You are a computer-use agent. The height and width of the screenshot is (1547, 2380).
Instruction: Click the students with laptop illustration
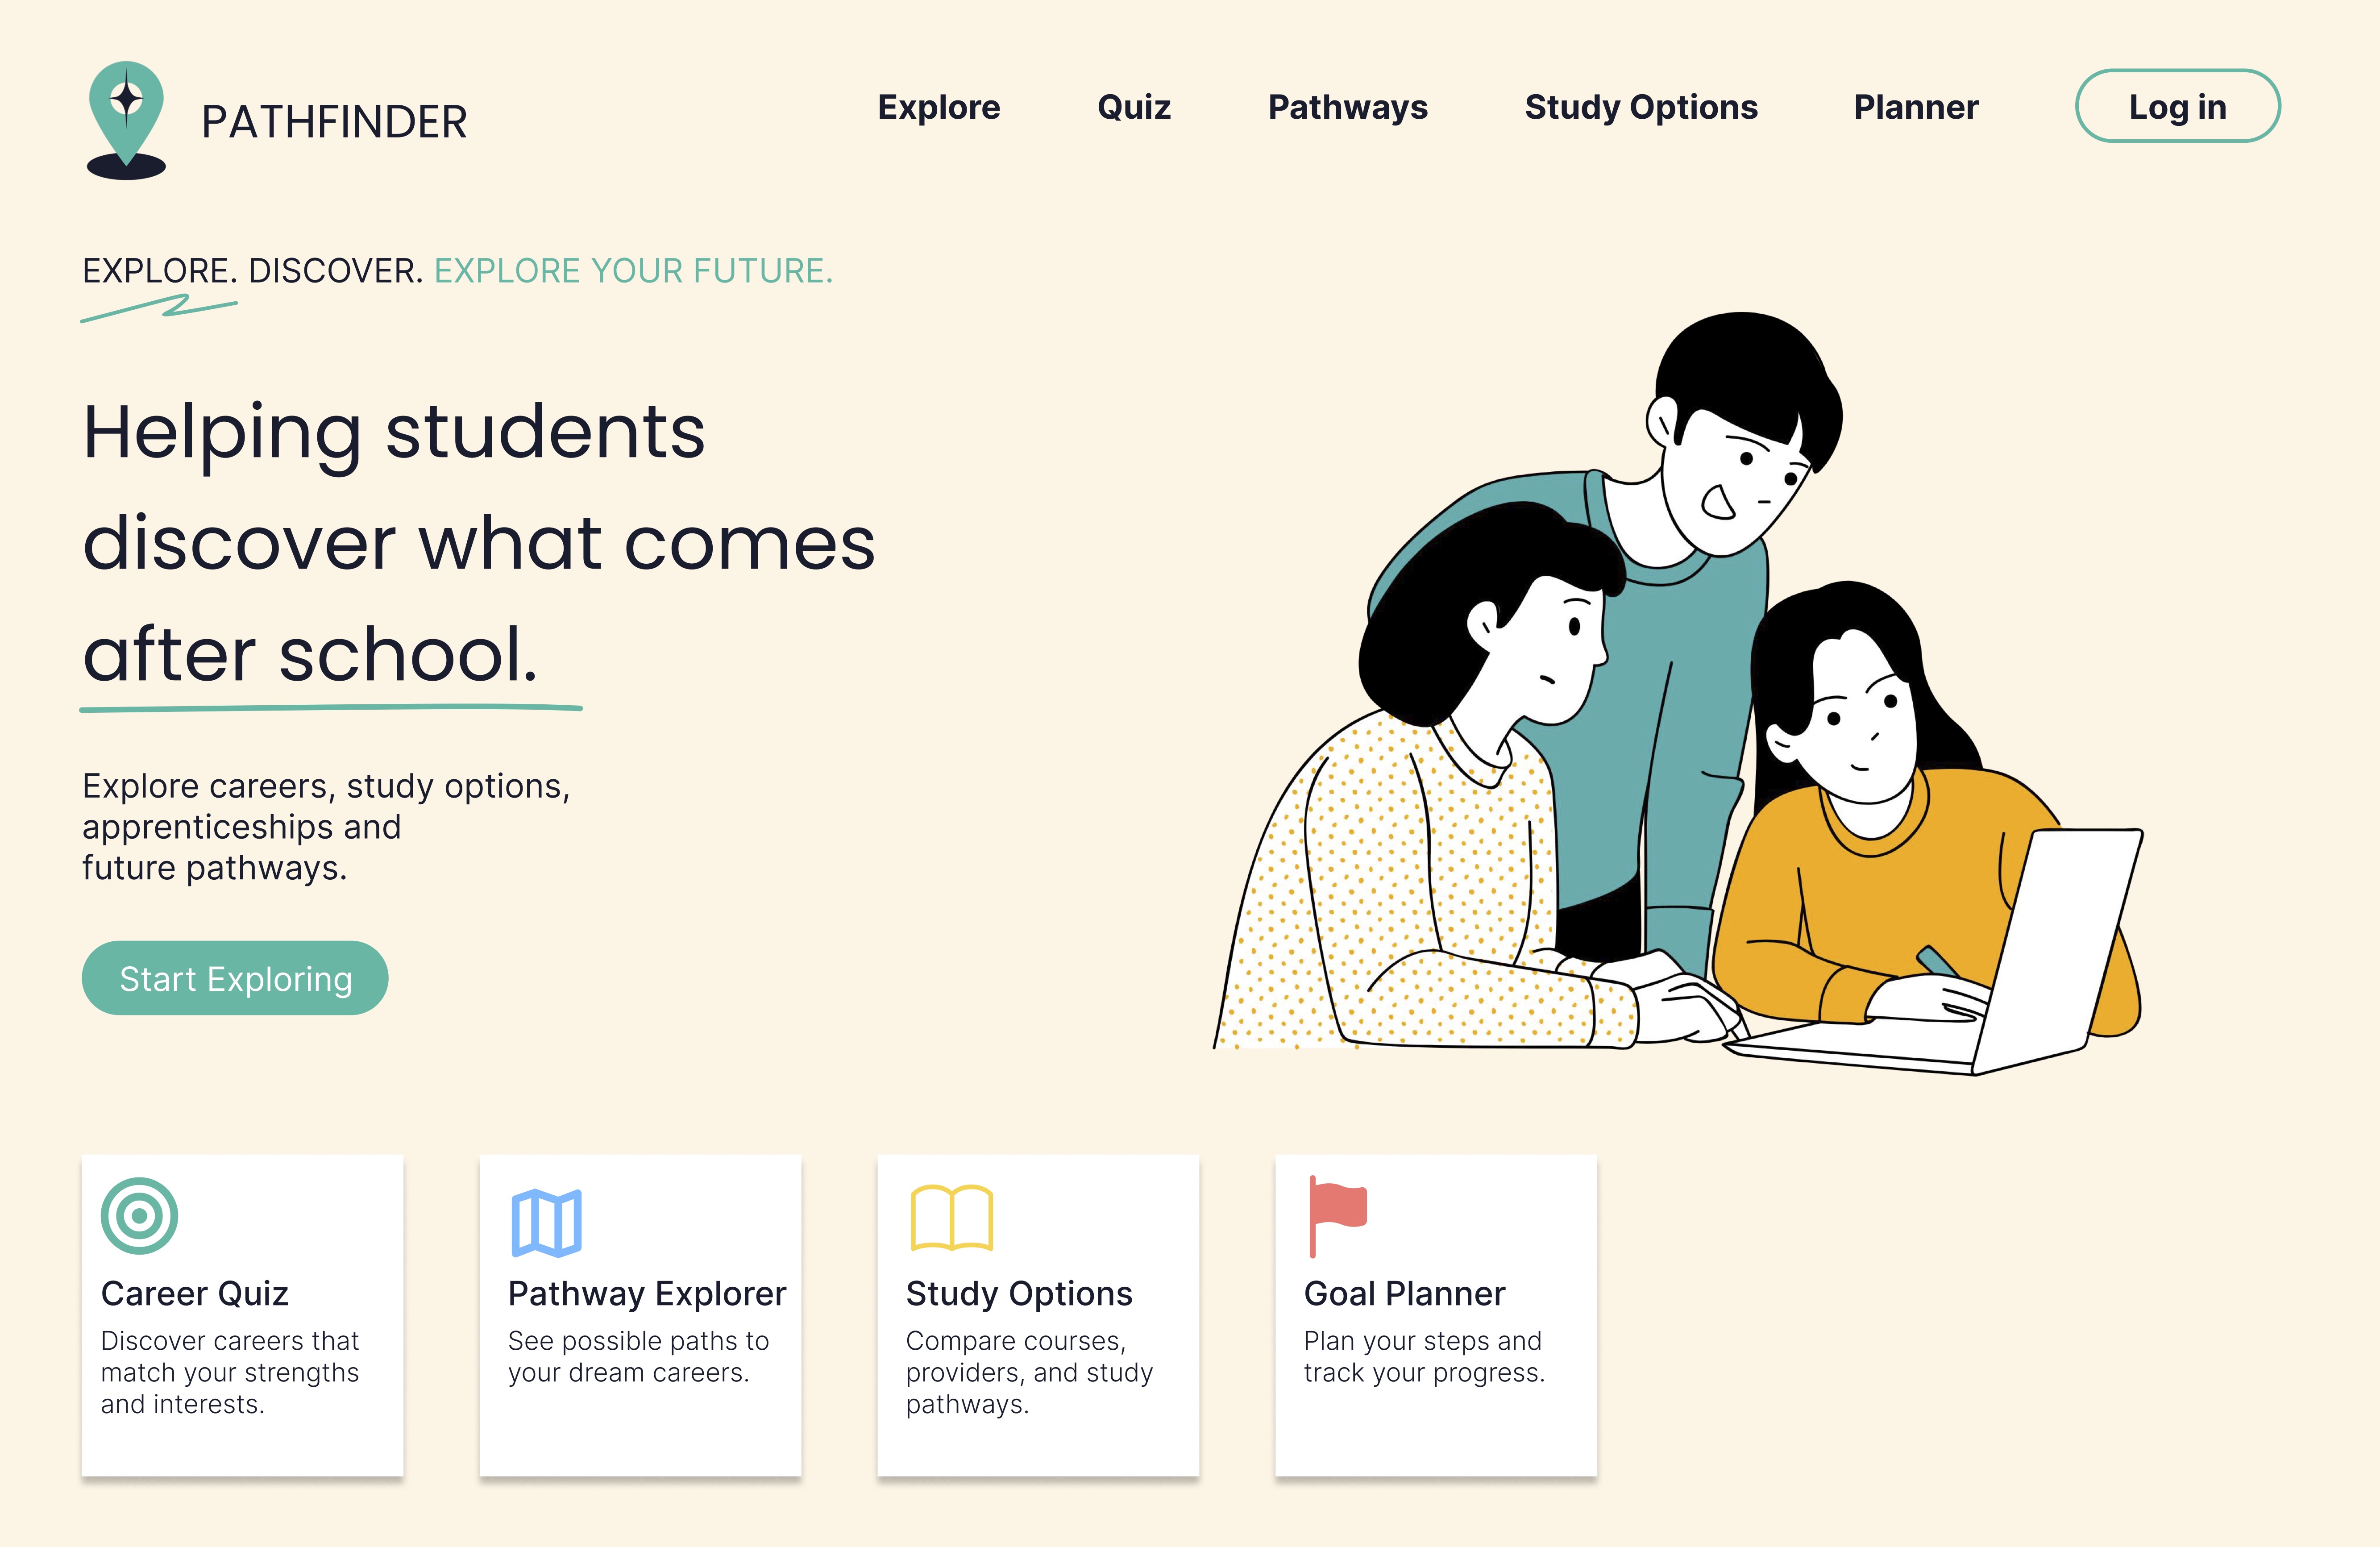pyautogui.click(x=1678, y=694)
